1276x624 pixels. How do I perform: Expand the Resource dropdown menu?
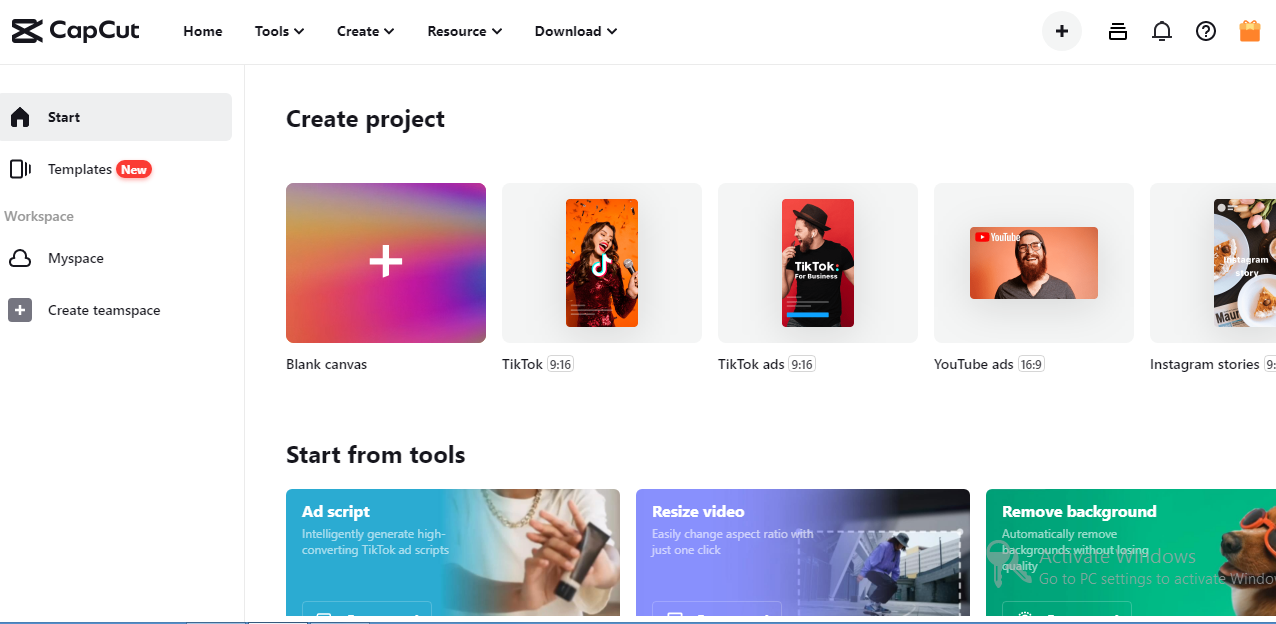click(x=465, y=31)
